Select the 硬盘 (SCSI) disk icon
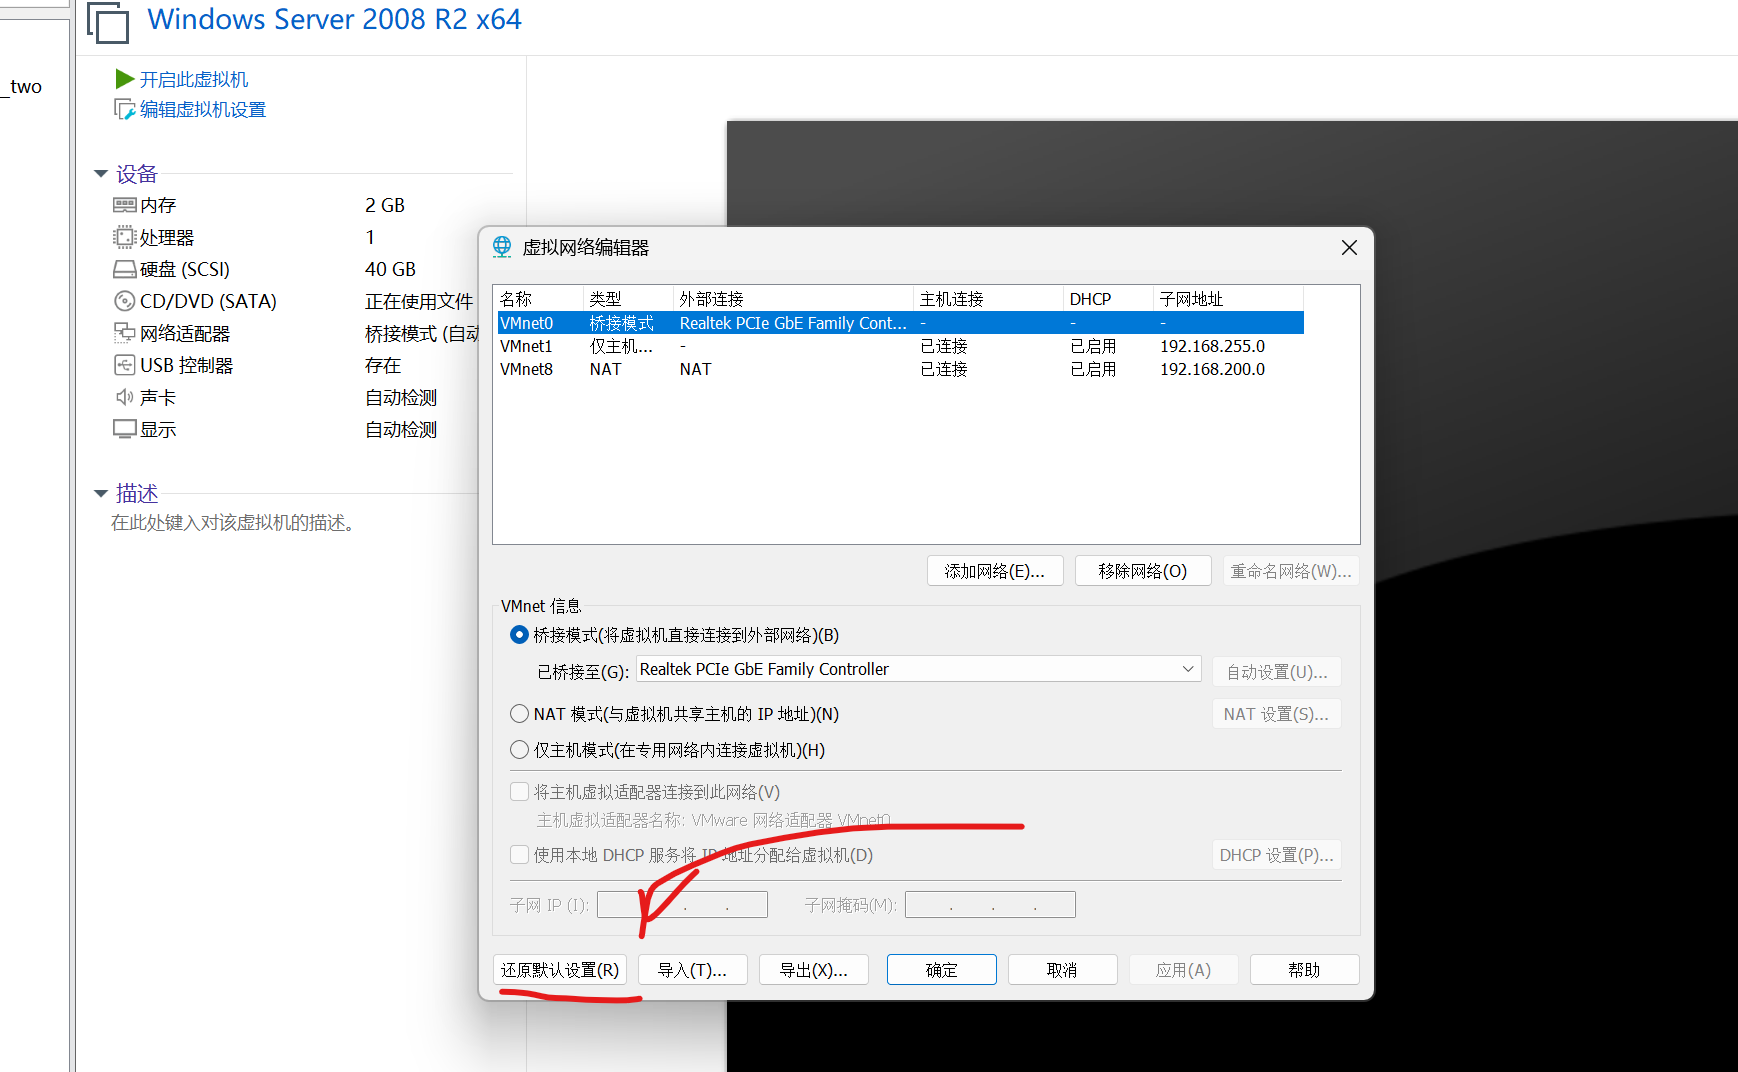This screenshot has height=1072, width=1738. tap(124, 268)
